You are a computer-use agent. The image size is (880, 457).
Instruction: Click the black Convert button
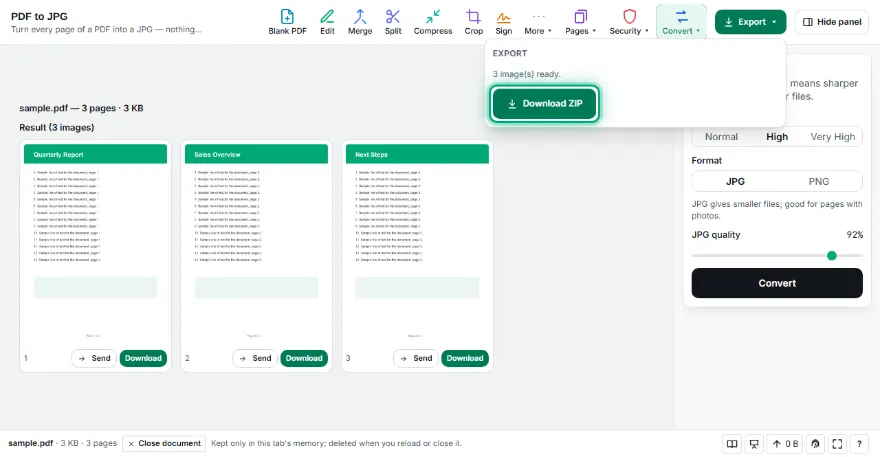777,283
